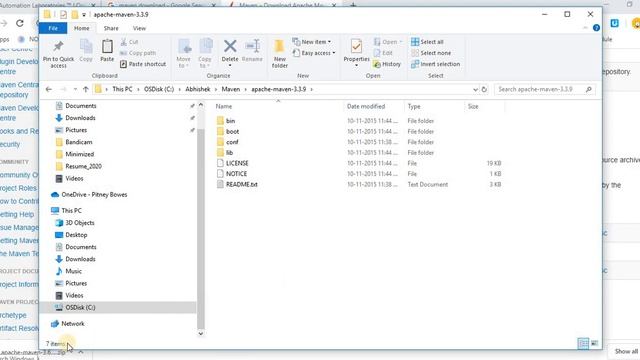This screenshot has width=640, height=360.
Task: Open Music under This PC
Action: (73, 271)
